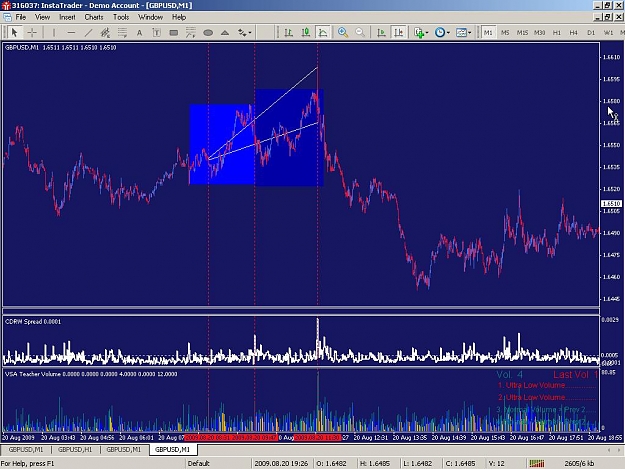The image size is (625, 469).
Task: Switch to the M5 timeframe
Action: [x=505, y=33]
